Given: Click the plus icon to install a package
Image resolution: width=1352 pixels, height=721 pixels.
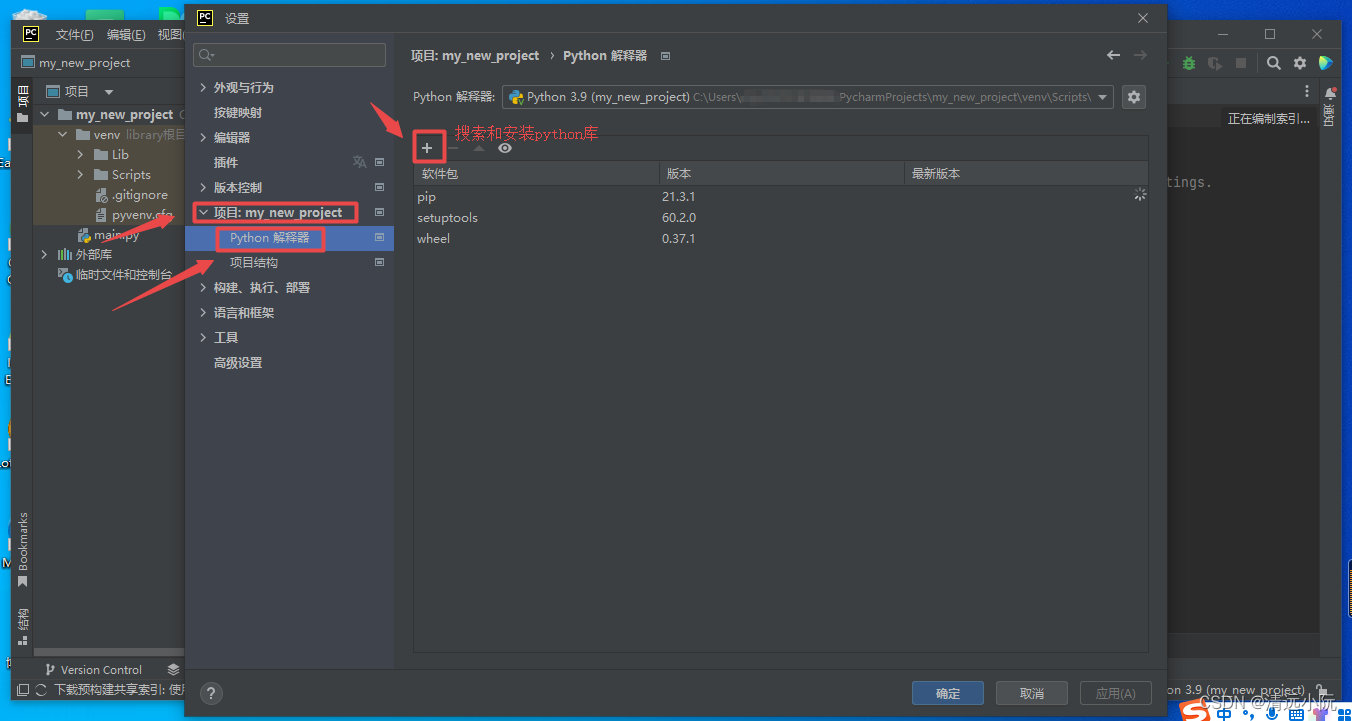Looking at the screenshot, I should pos(427,148).
